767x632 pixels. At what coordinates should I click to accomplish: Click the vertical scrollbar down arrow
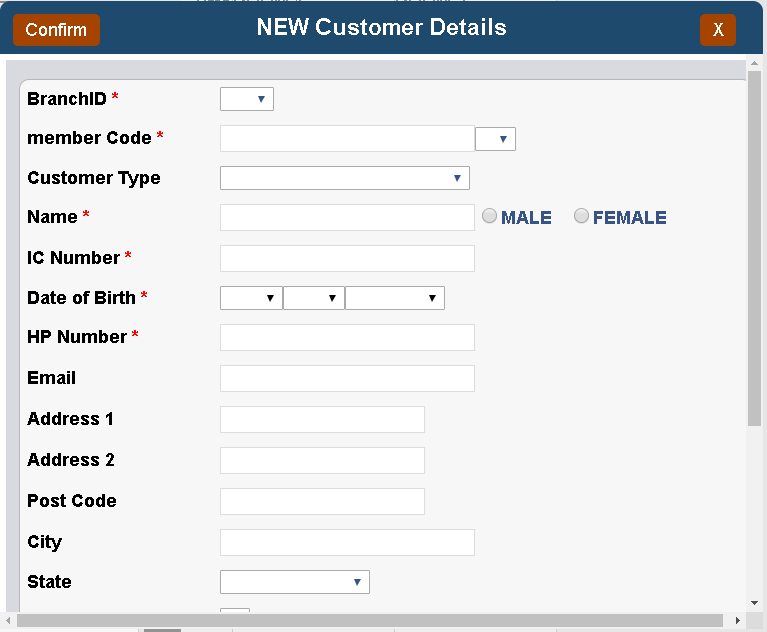click(x=754, y=603)
